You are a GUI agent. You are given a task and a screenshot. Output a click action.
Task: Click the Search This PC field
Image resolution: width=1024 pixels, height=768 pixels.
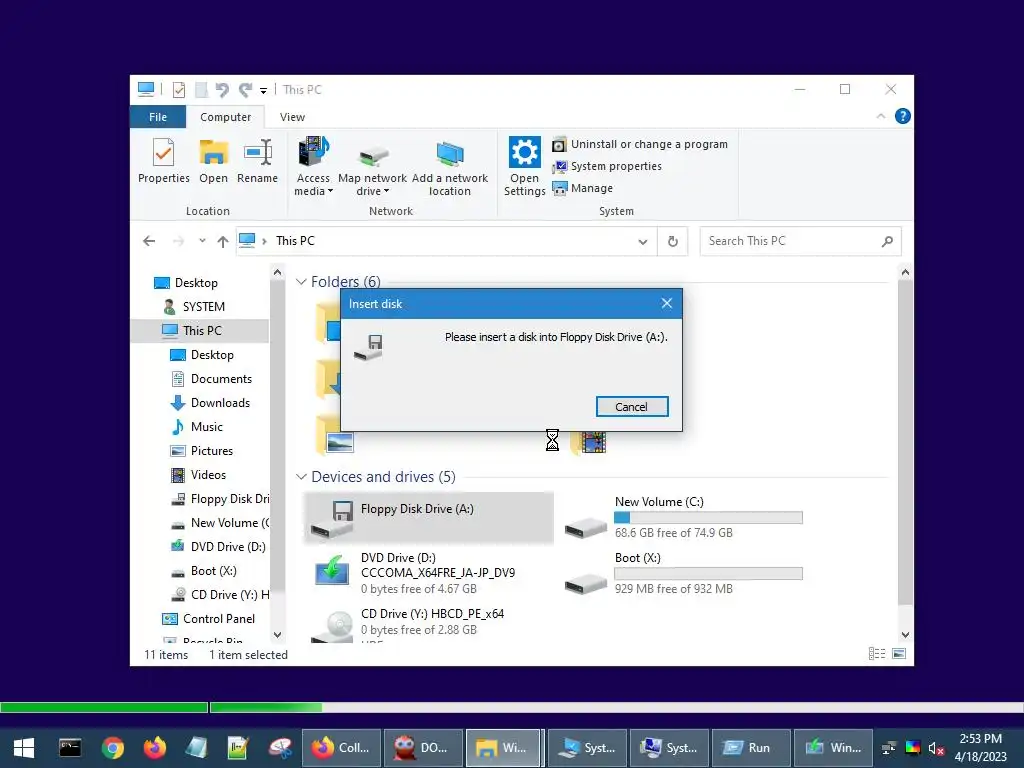800,241
